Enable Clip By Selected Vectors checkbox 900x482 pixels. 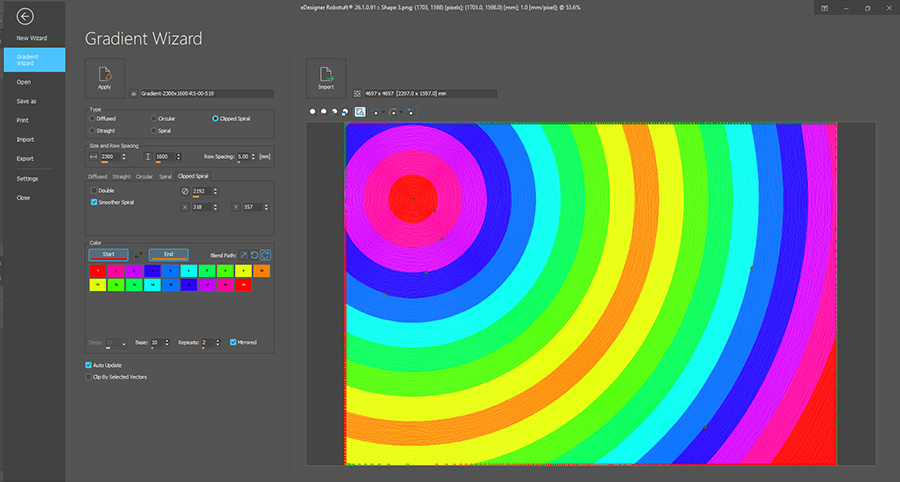[x=88, y=377]
